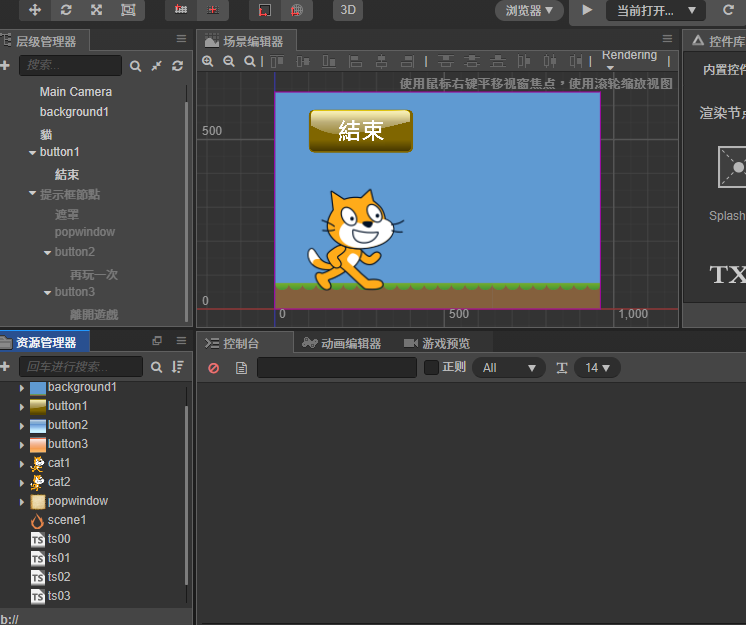Pop out the assets panel window
Image resolution: width=746 pixels, height=625 pixels.
point(157,341)
